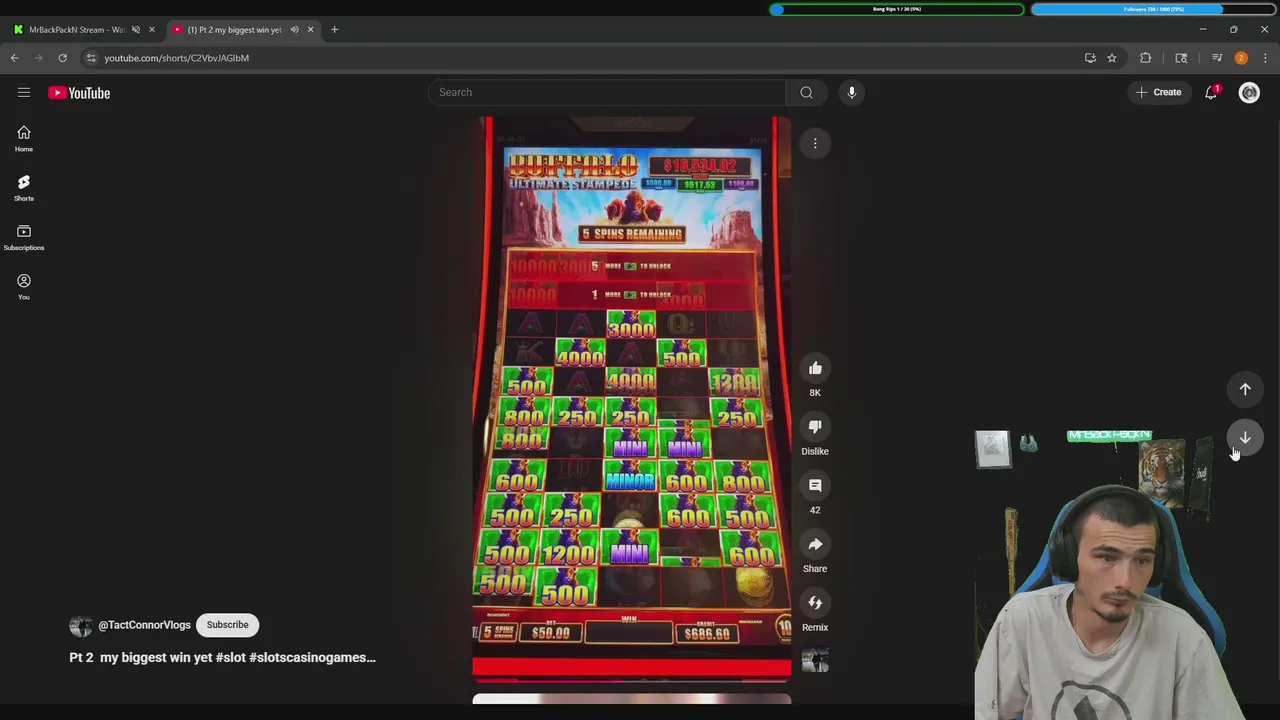Click the magnifier search button

tap(806, 92)
